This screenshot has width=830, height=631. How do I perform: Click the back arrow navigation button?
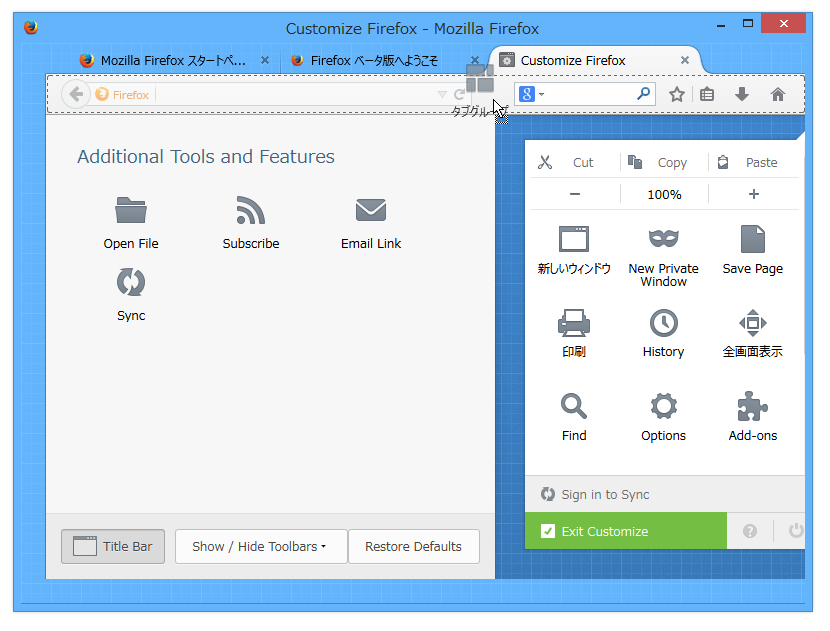click(x=76, y=94)
